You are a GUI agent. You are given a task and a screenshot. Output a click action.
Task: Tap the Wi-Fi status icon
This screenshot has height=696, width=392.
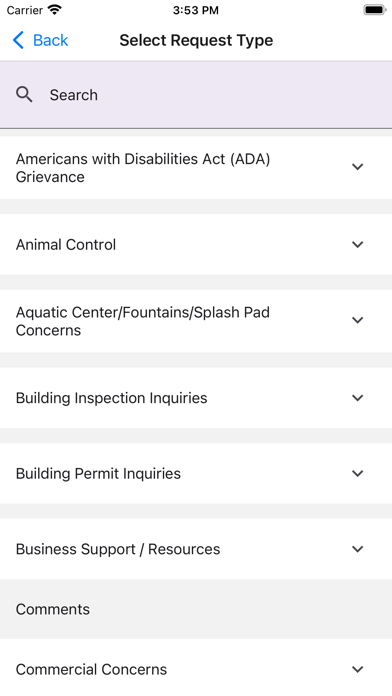coord(55,10)
